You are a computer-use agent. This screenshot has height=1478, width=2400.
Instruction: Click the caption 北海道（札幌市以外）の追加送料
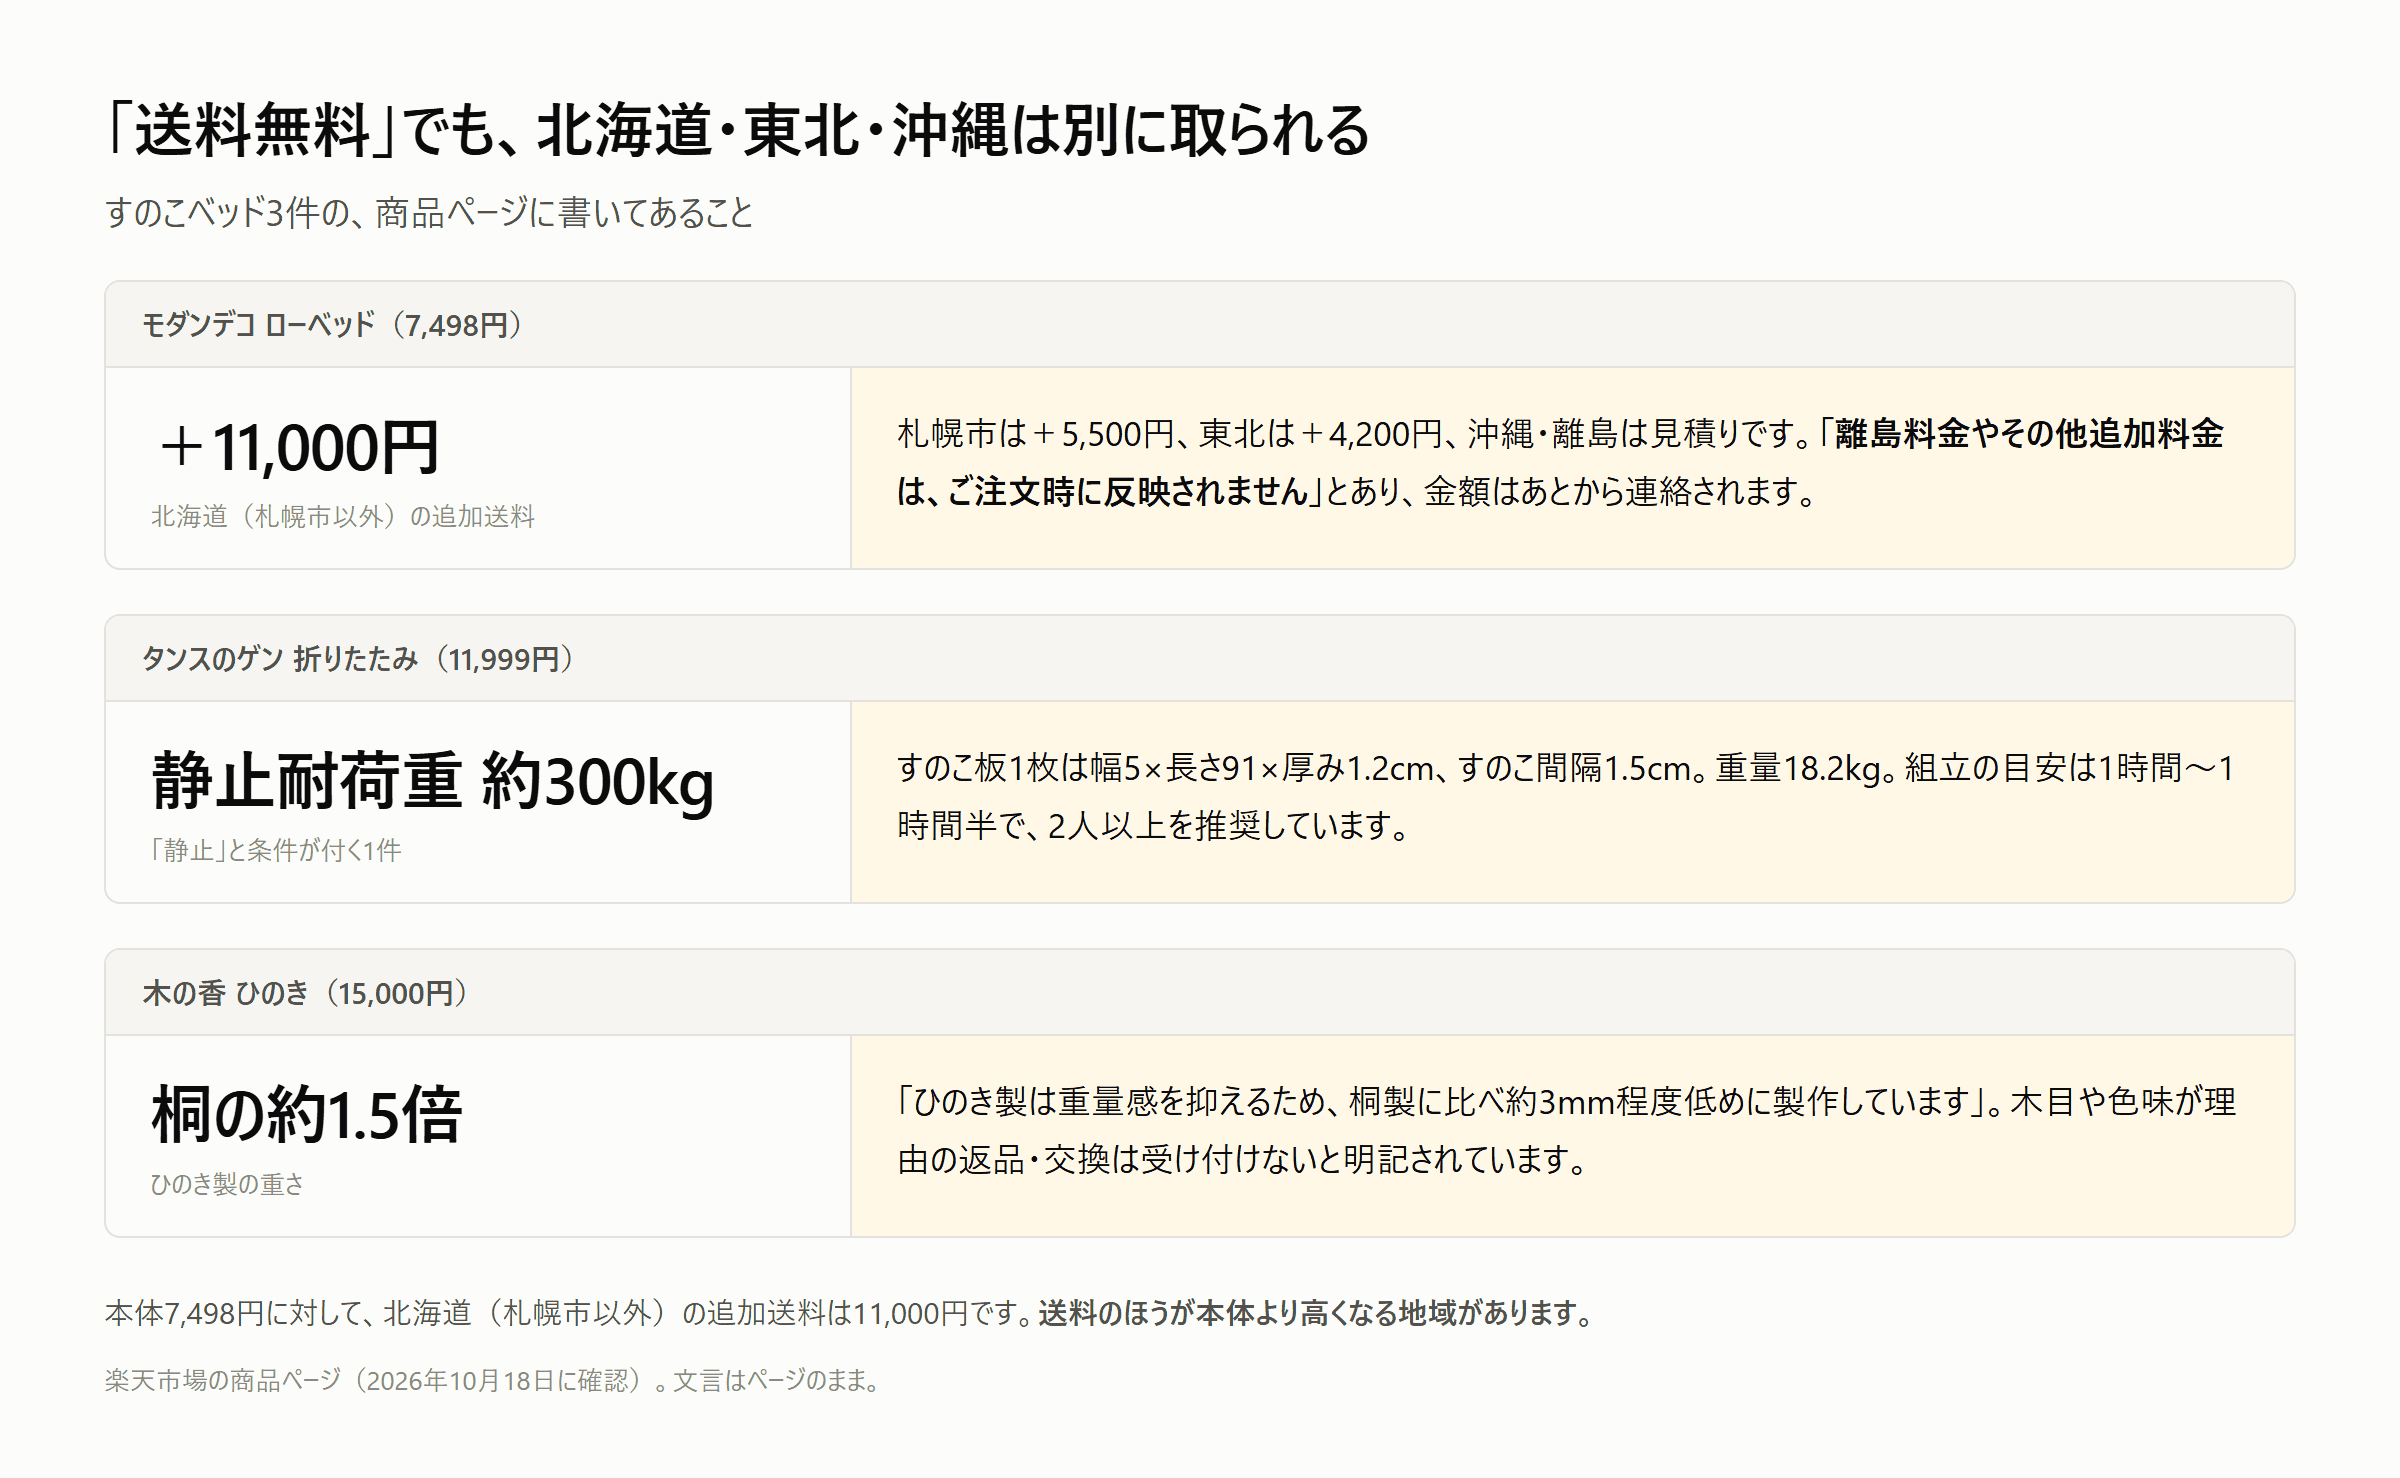pos(343,516)
